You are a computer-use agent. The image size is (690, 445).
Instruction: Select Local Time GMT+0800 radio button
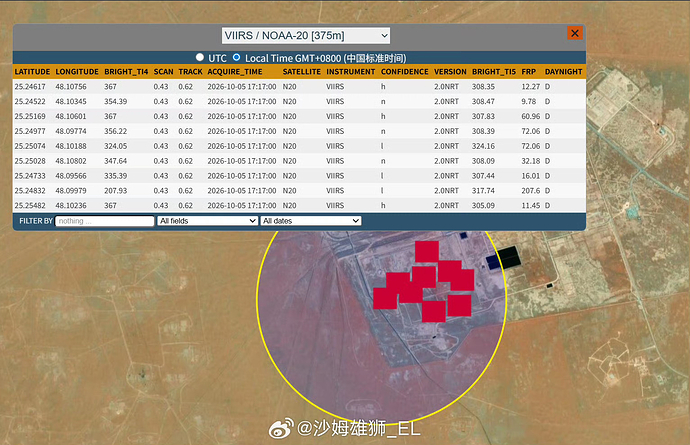click(x=236, y=57)
